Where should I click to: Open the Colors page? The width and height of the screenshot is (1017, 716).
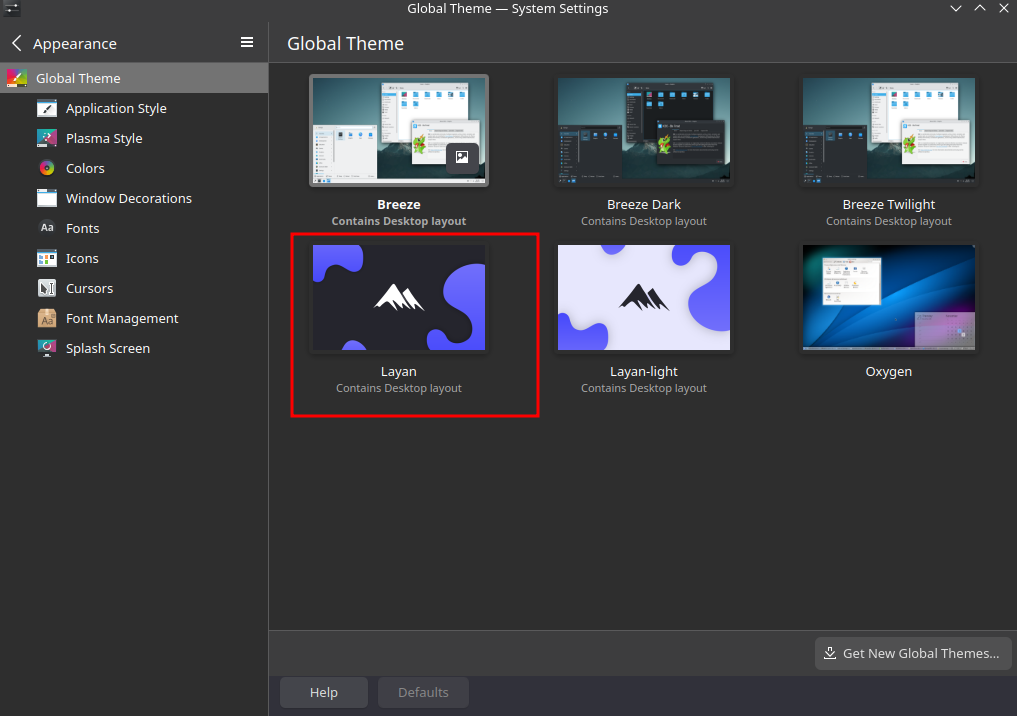[134, 168]
